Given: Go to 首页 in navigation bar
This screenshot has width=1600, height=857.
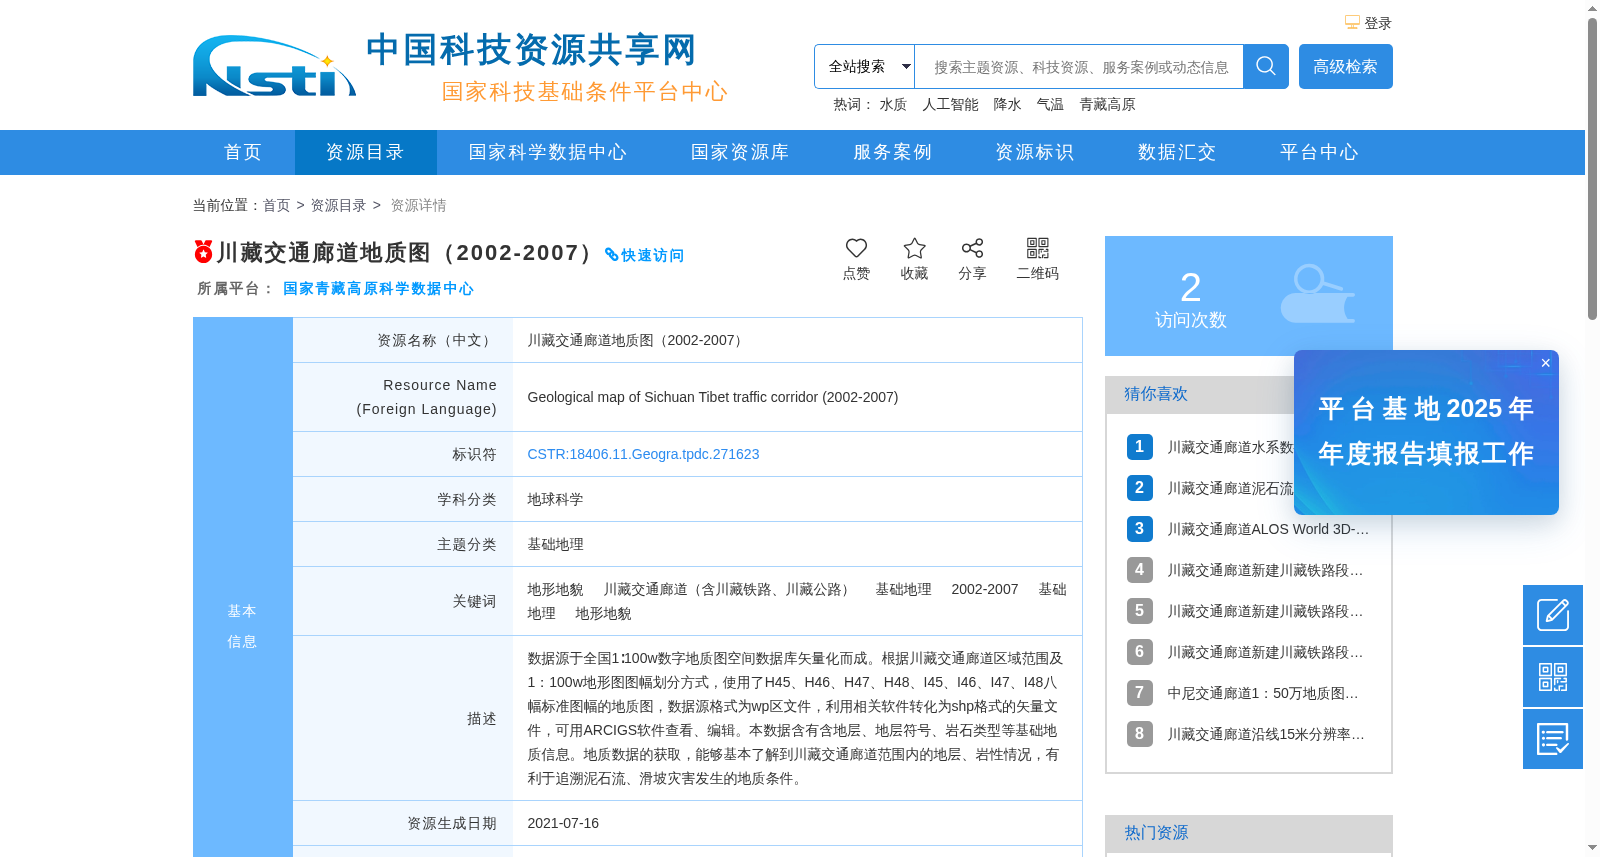Looking at the screenshot, I should (243, 152).
